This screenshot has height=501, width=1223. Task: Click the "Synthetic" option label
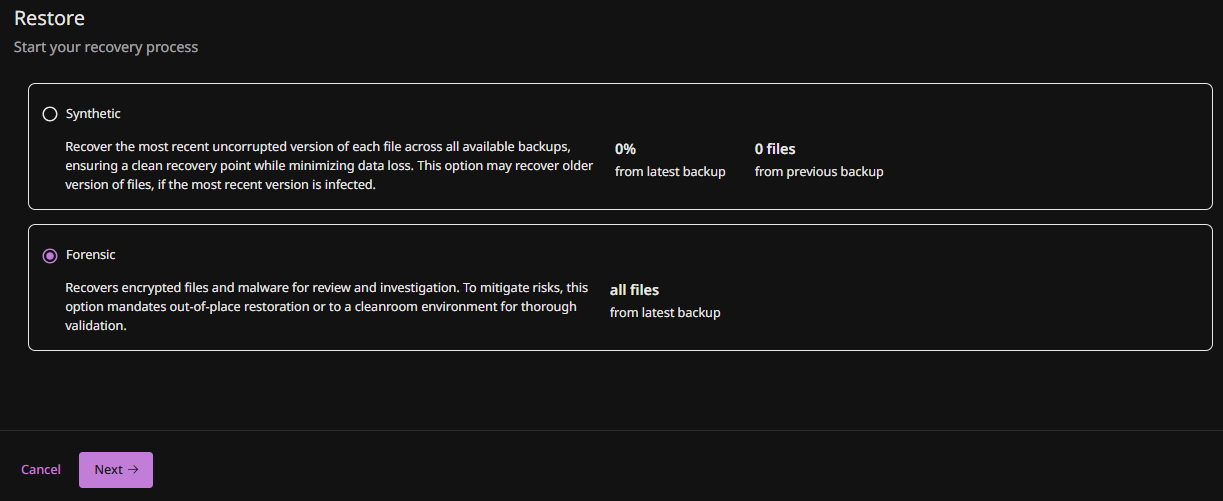click(x=93, y=114)
